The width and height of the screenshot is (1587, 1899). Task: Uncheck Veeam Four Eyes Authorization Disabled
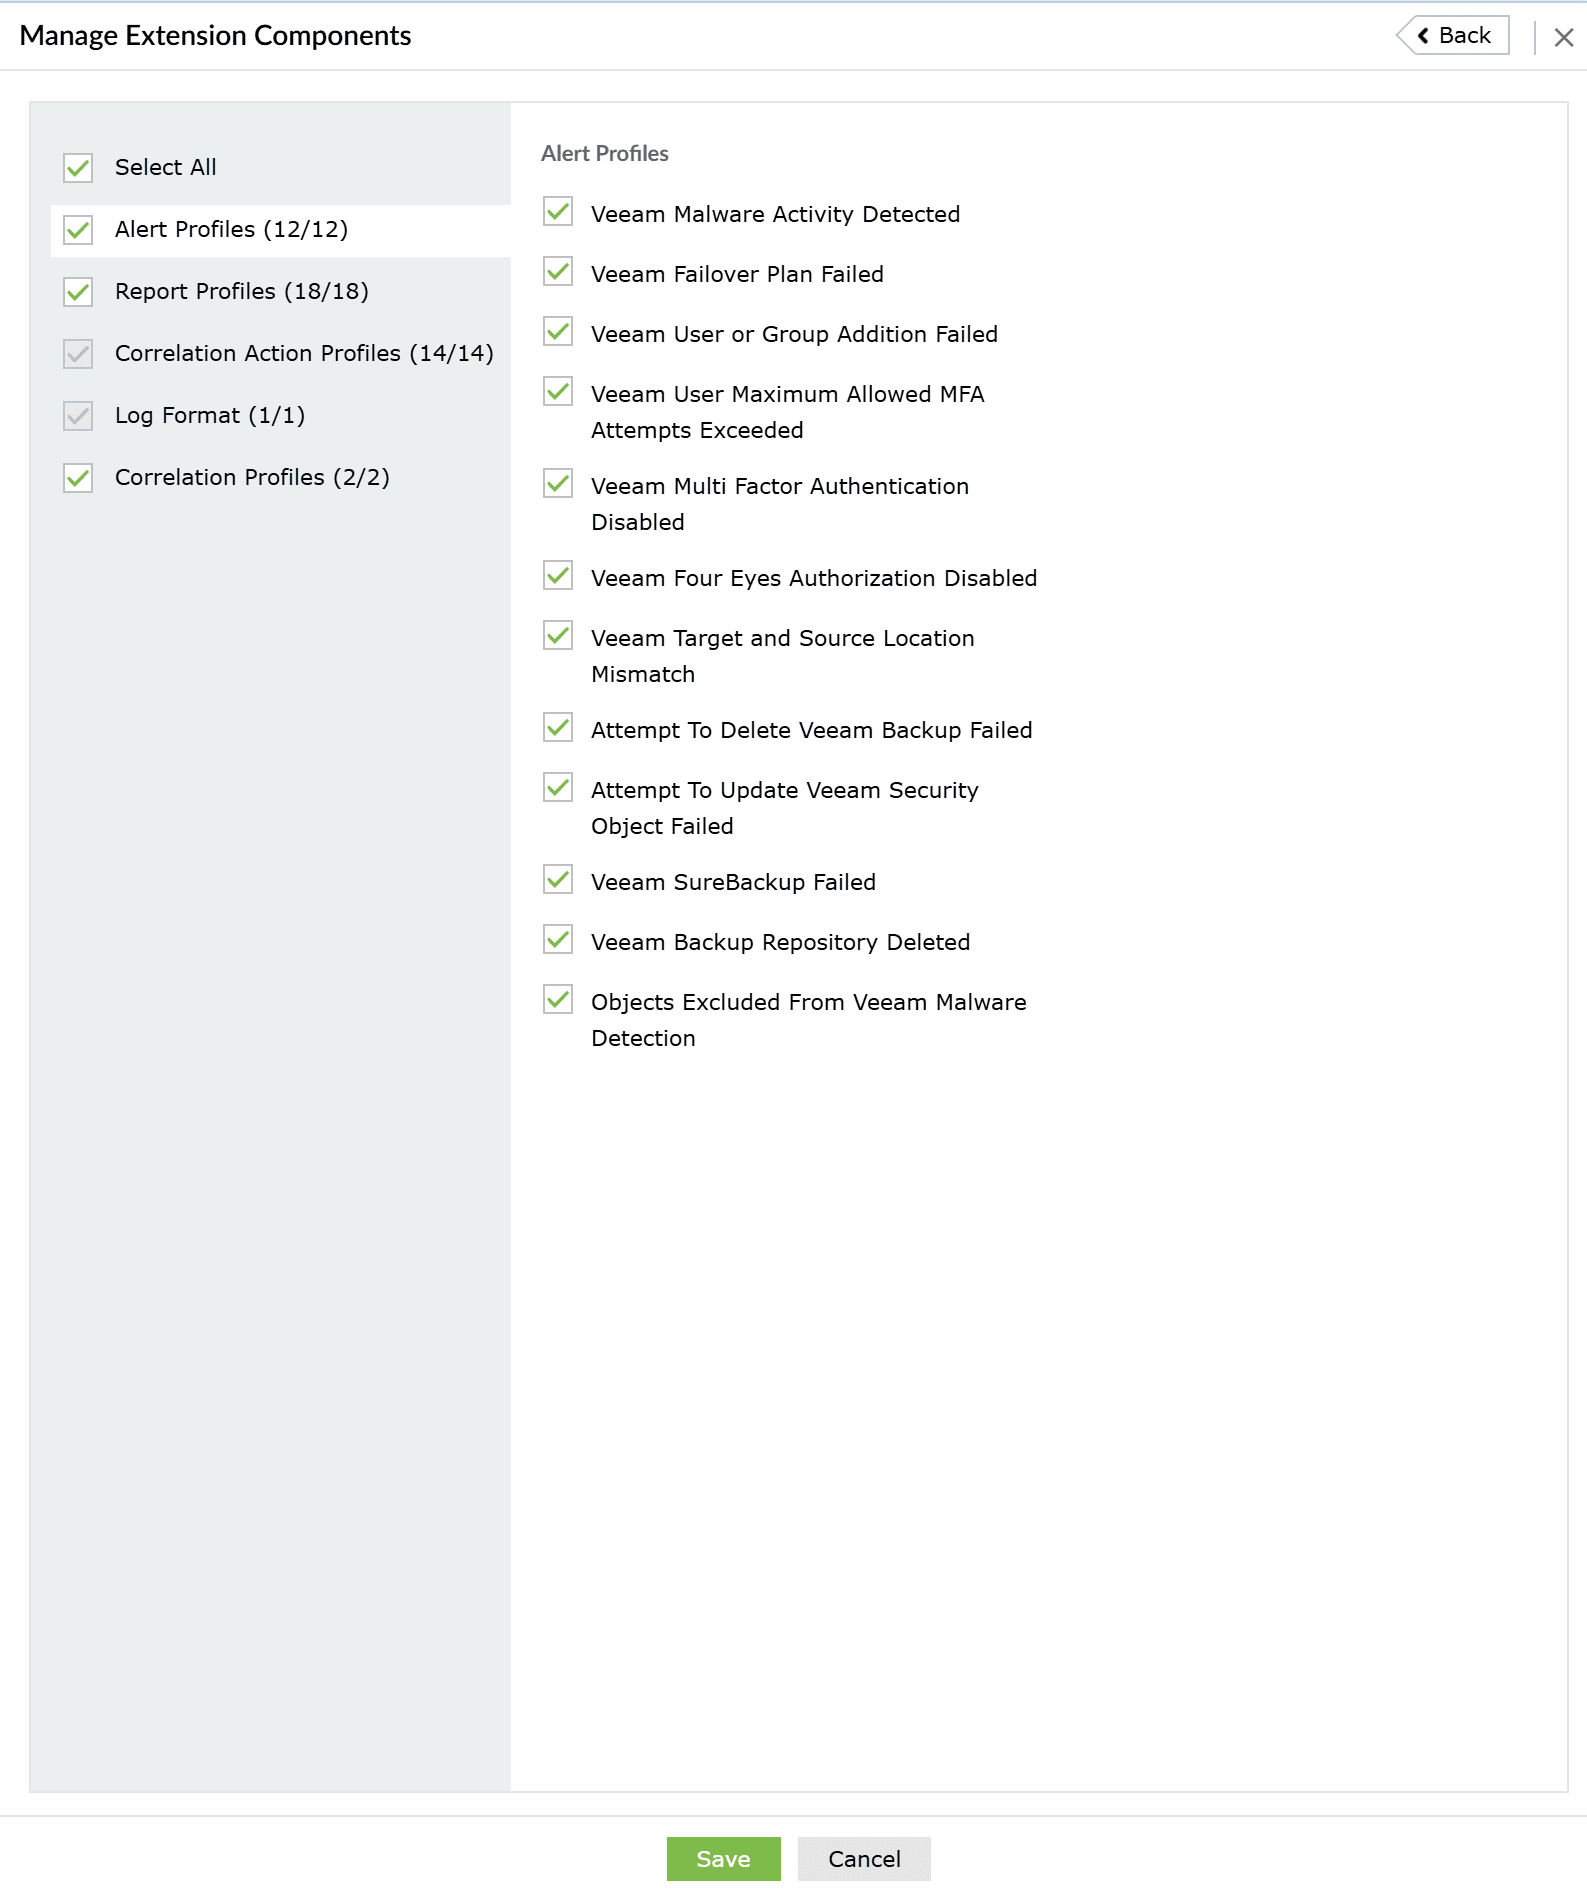coord(558,576)
